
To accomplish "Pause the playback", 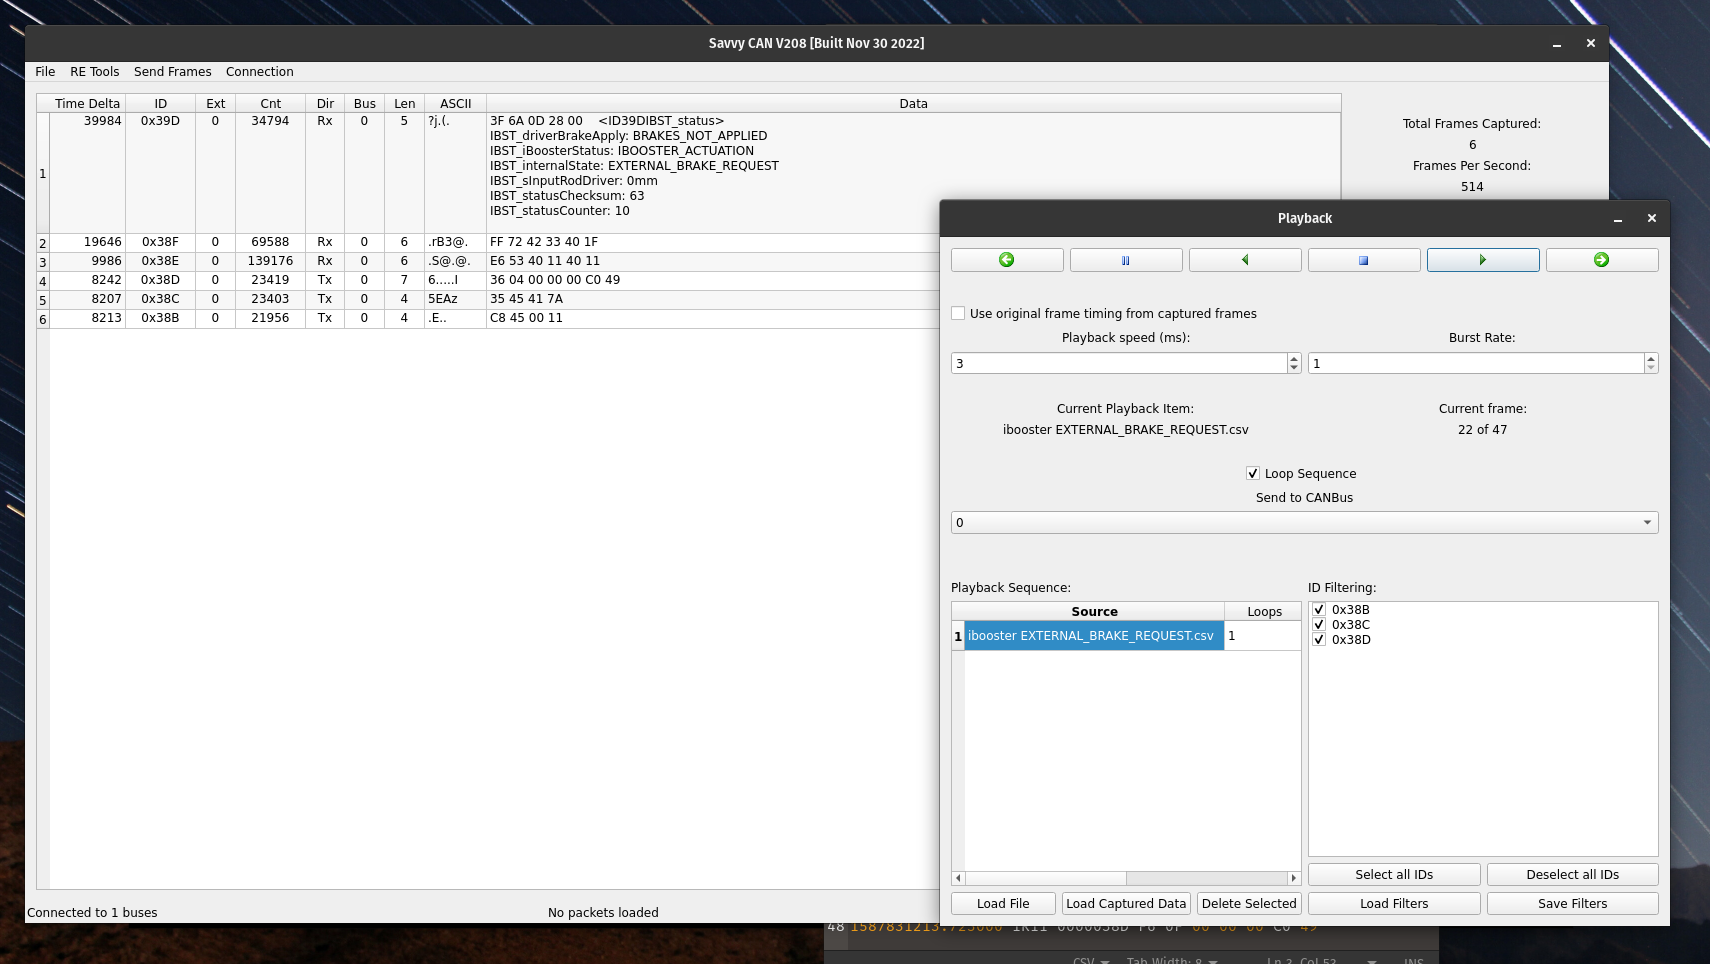I will (x=1126, y=260).
